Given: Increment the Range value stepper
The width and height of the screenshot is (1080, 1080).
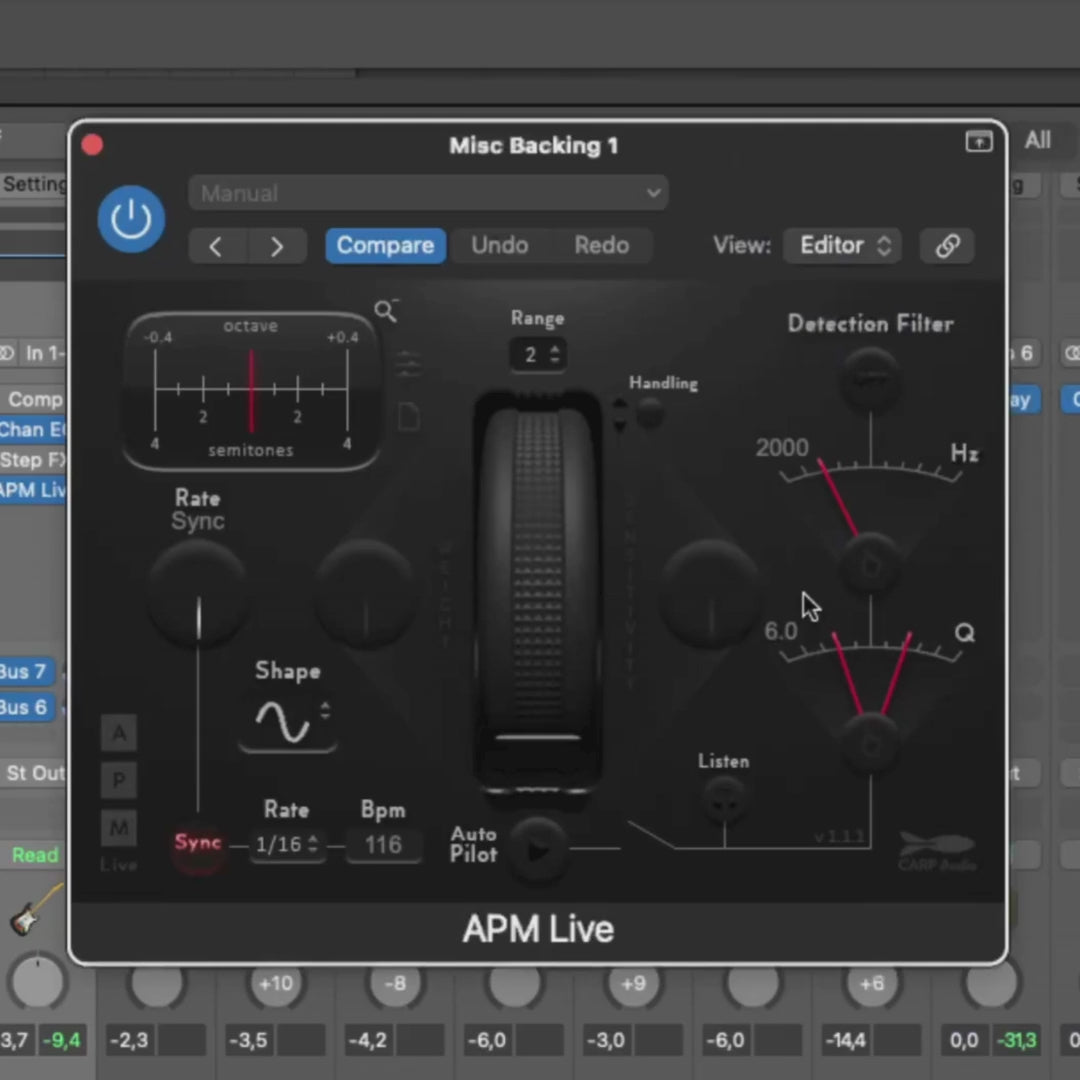Looking at the screenshot, I should pos(557,349).
